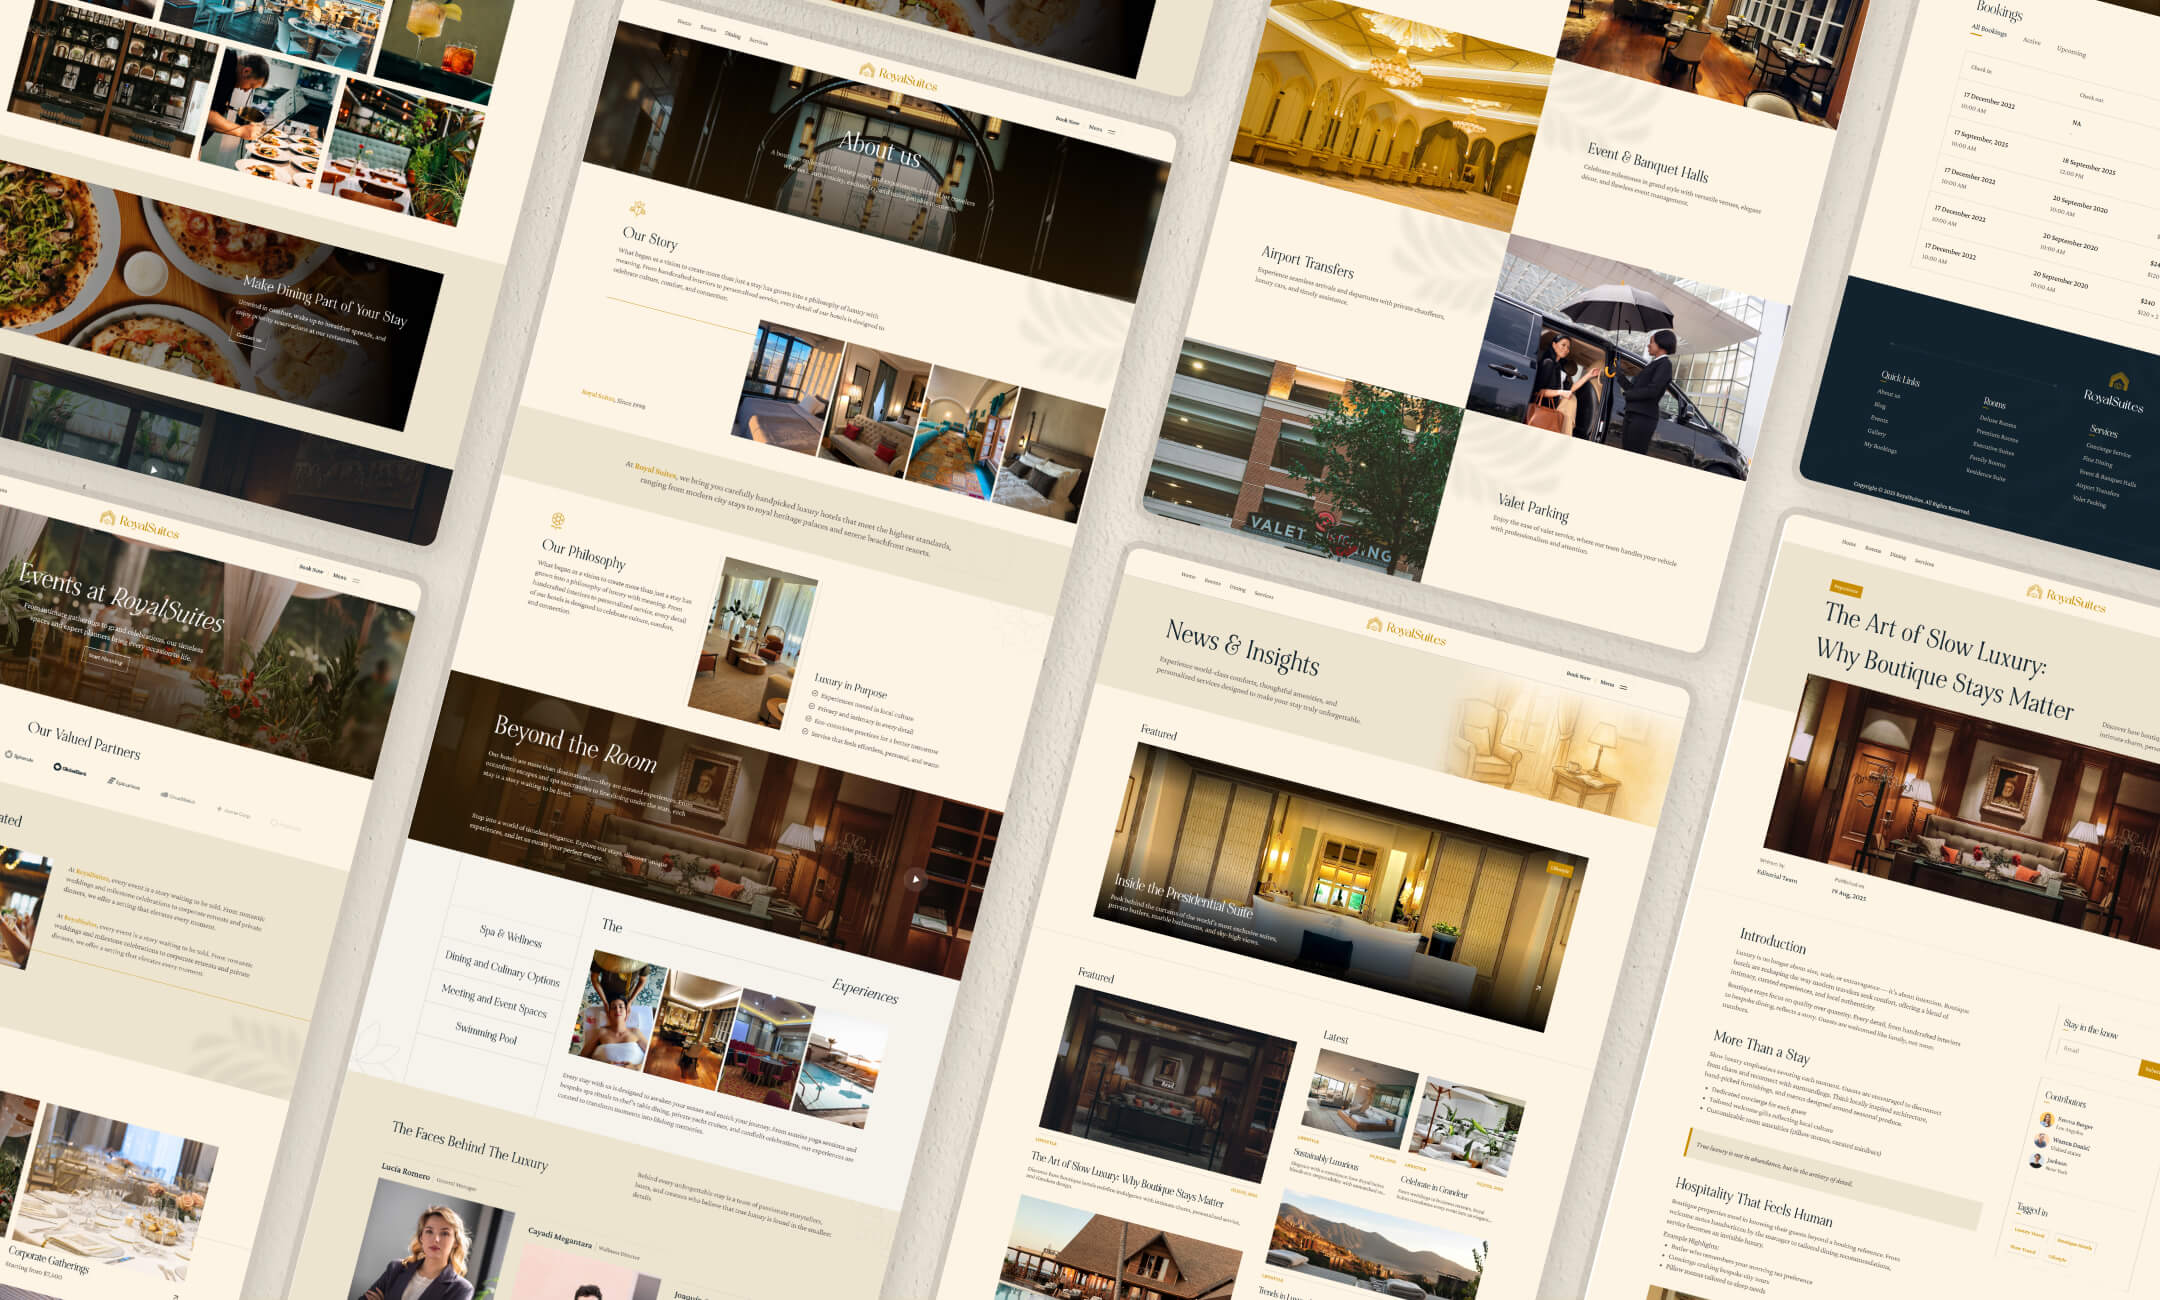Screen dimensions: 2160x1300
Task: Click Jackson's contributor avatar
Action: (2037, 1163)
